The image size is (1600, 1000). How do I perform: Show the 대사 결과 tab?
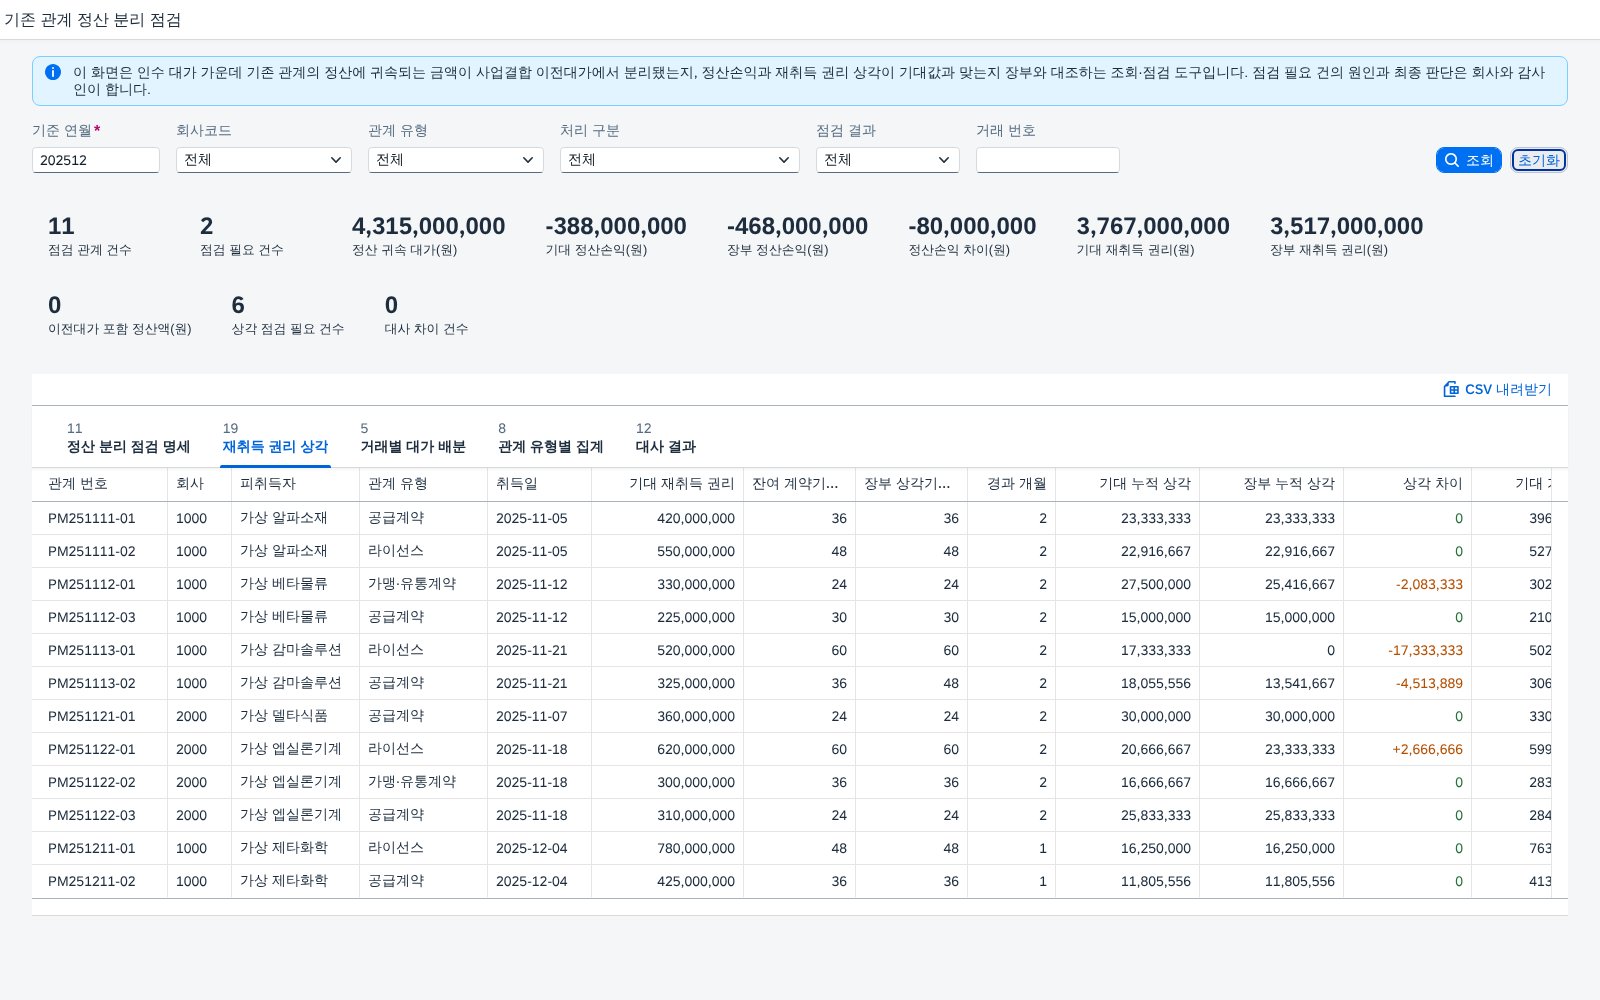[x=666, y=438]
